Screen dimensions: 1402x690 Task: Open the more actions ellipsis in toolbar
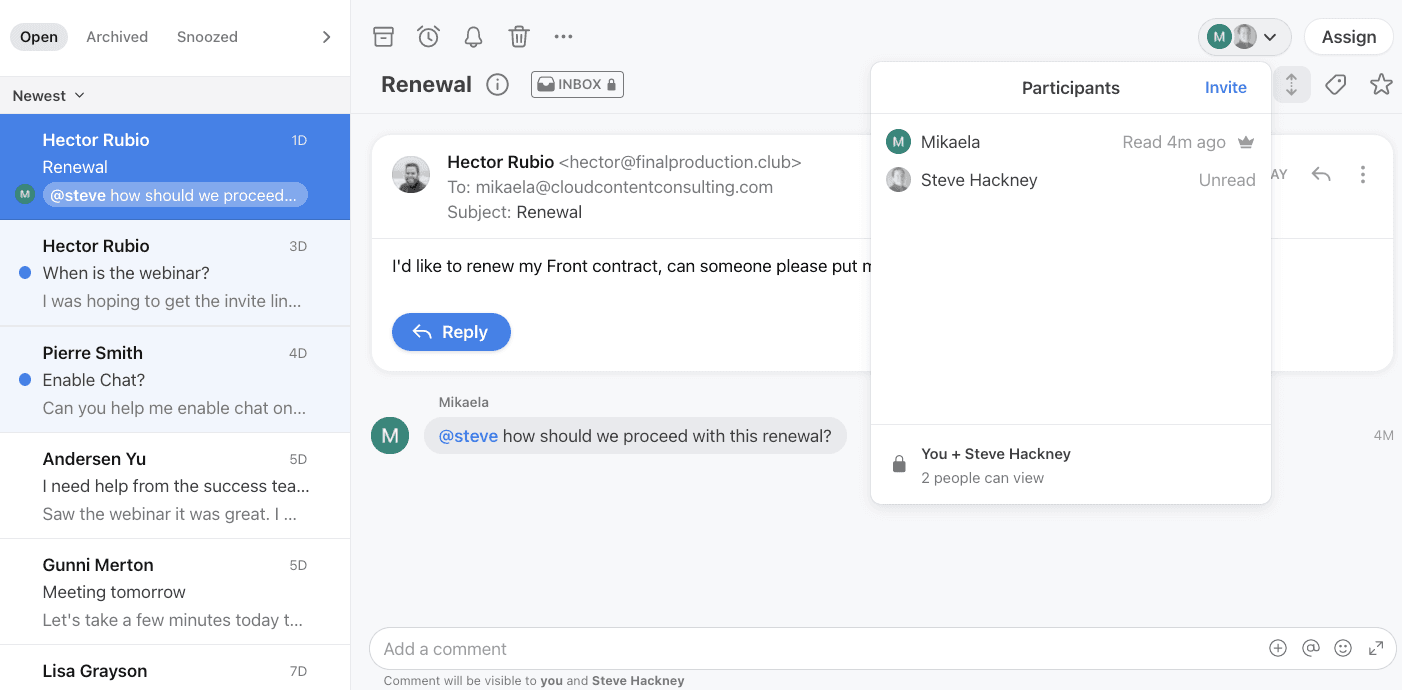tap(563, 37)
